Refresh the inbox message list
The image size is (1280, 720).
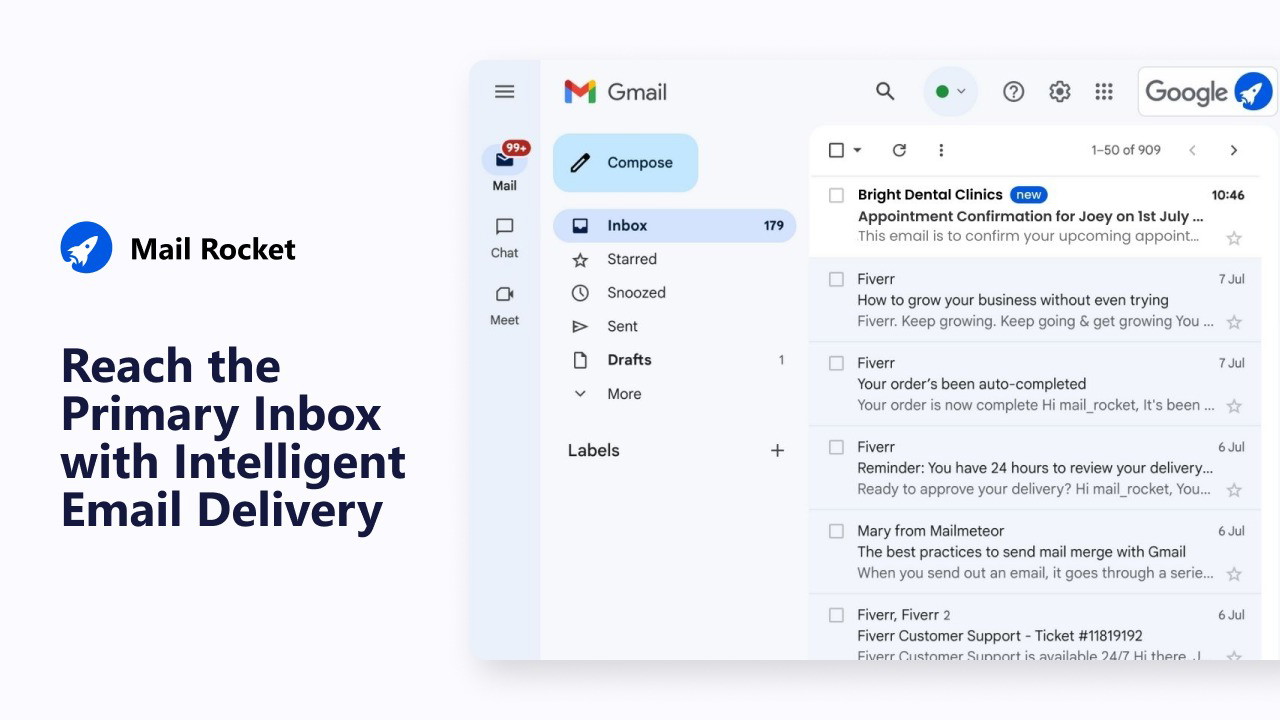899,150
